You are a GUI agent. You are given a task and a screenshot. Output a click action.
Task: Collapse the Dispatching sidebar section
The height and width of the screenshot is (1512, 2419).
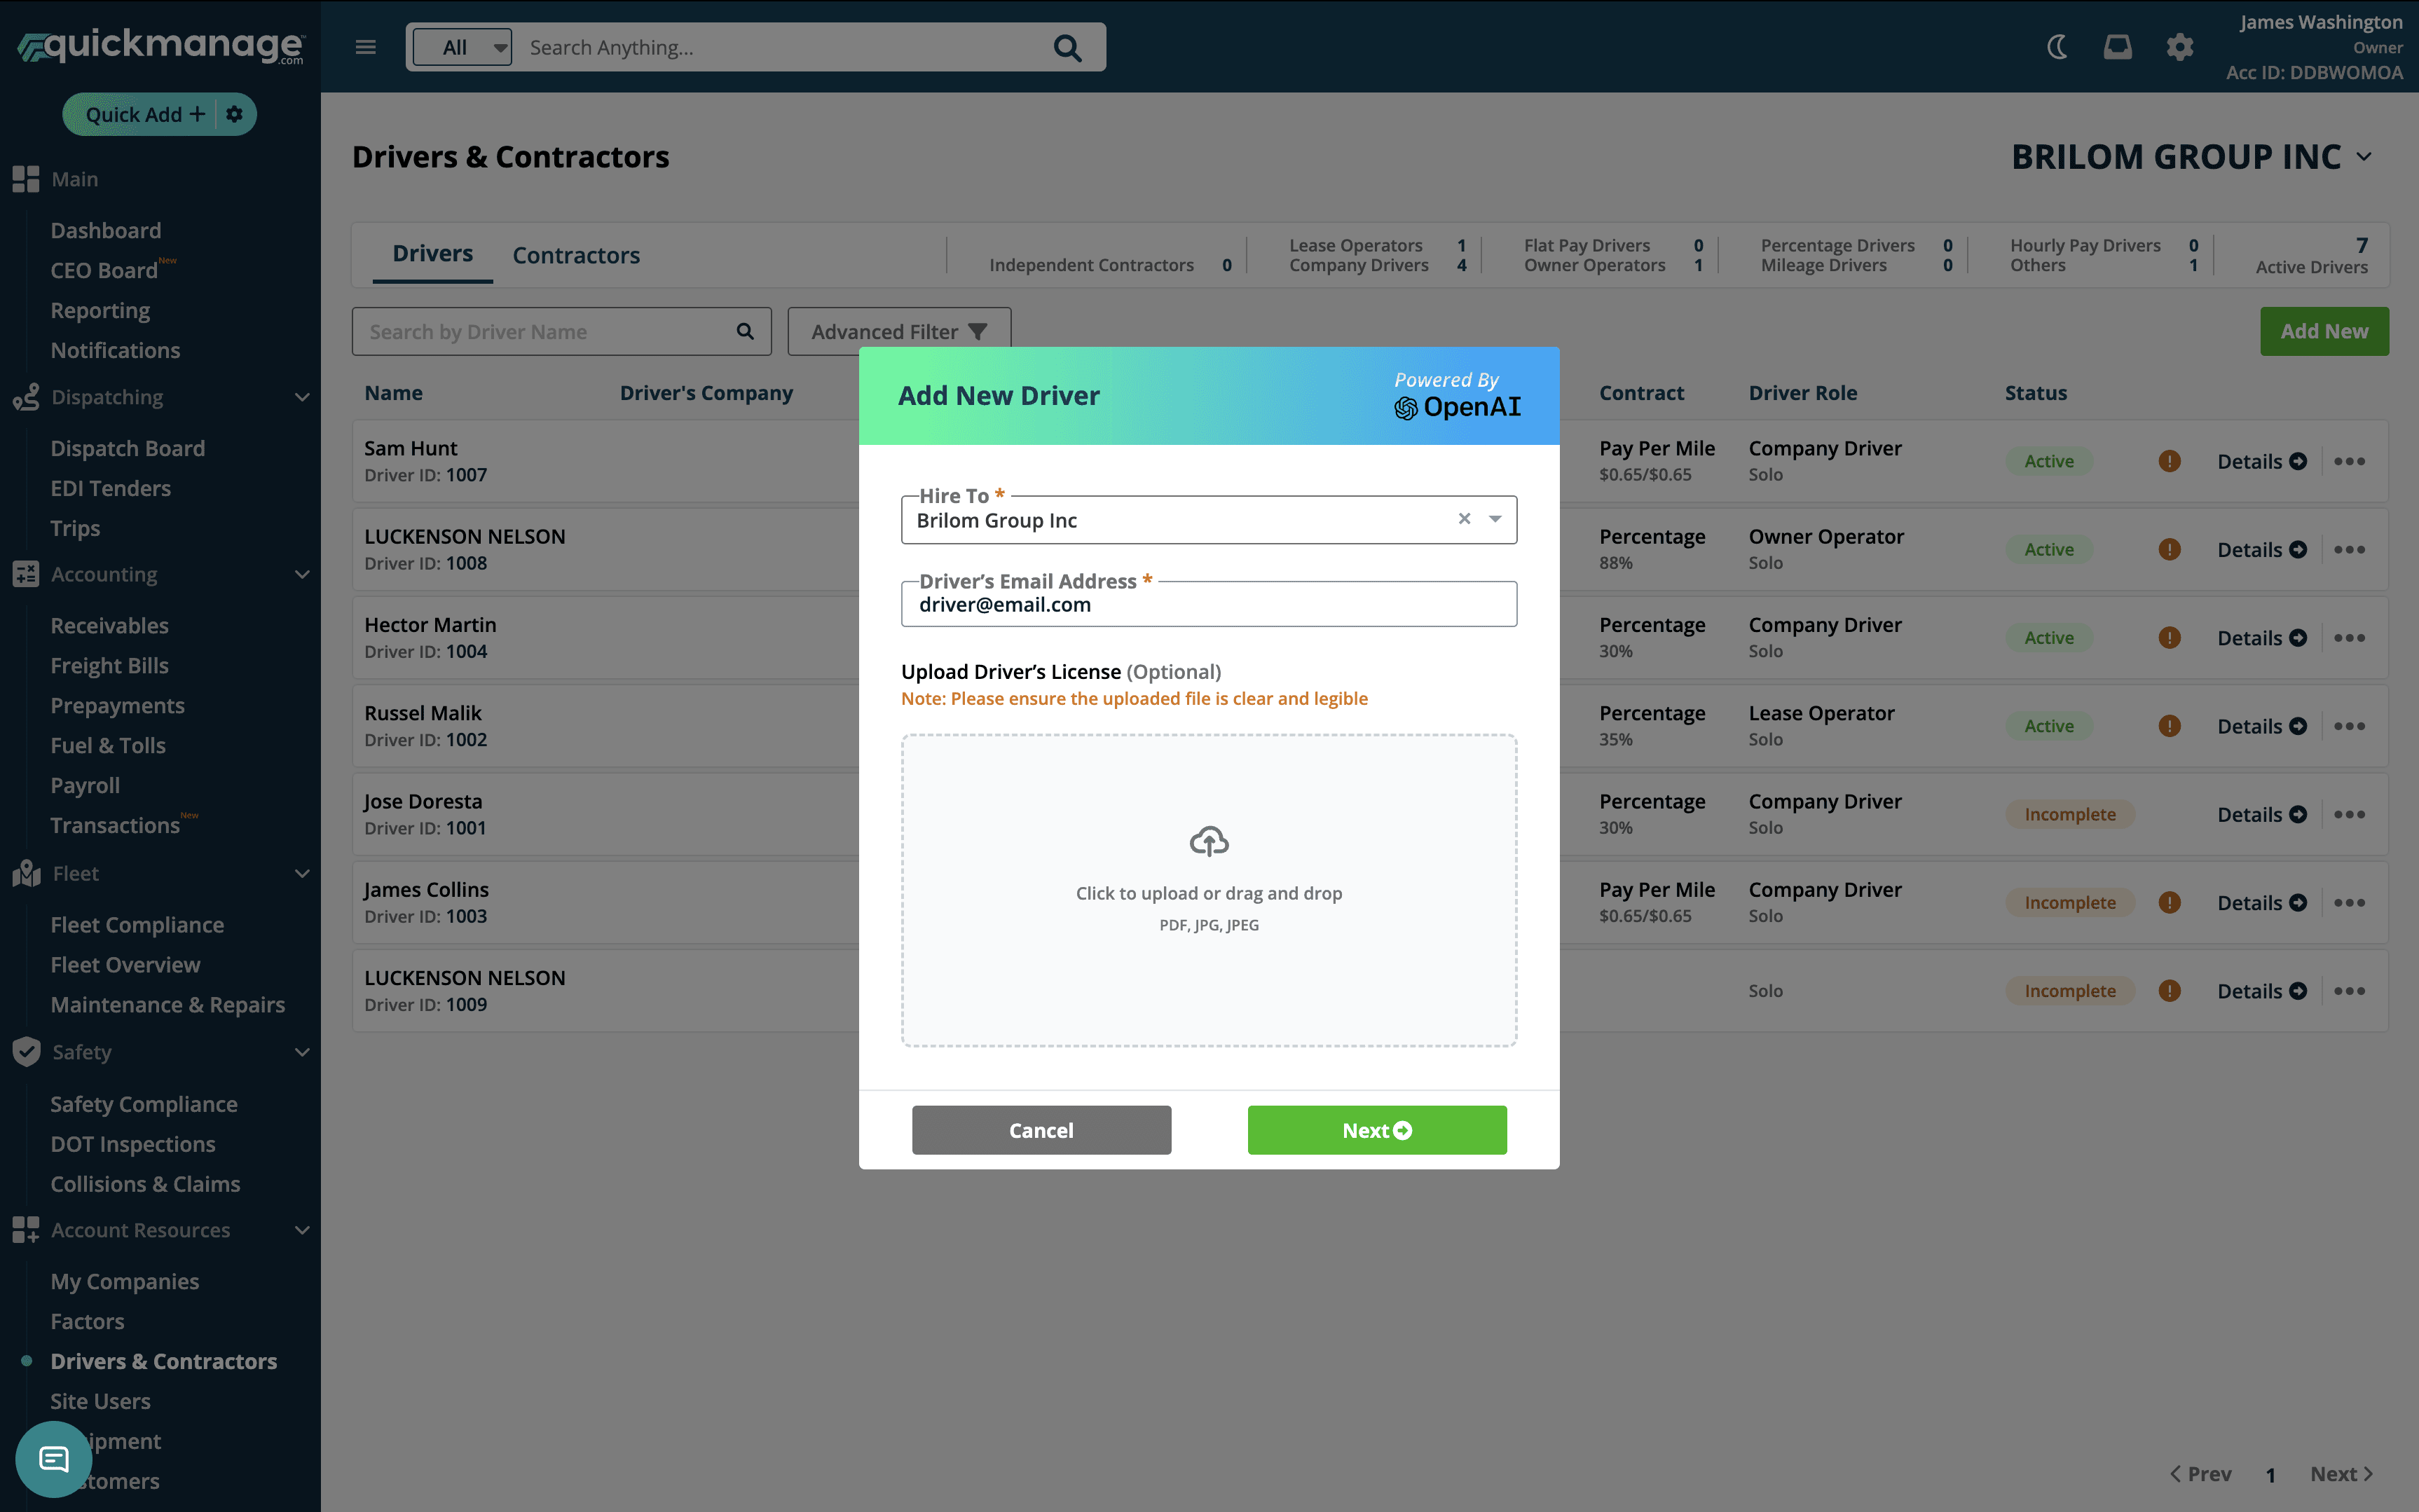tap(302, 397)
